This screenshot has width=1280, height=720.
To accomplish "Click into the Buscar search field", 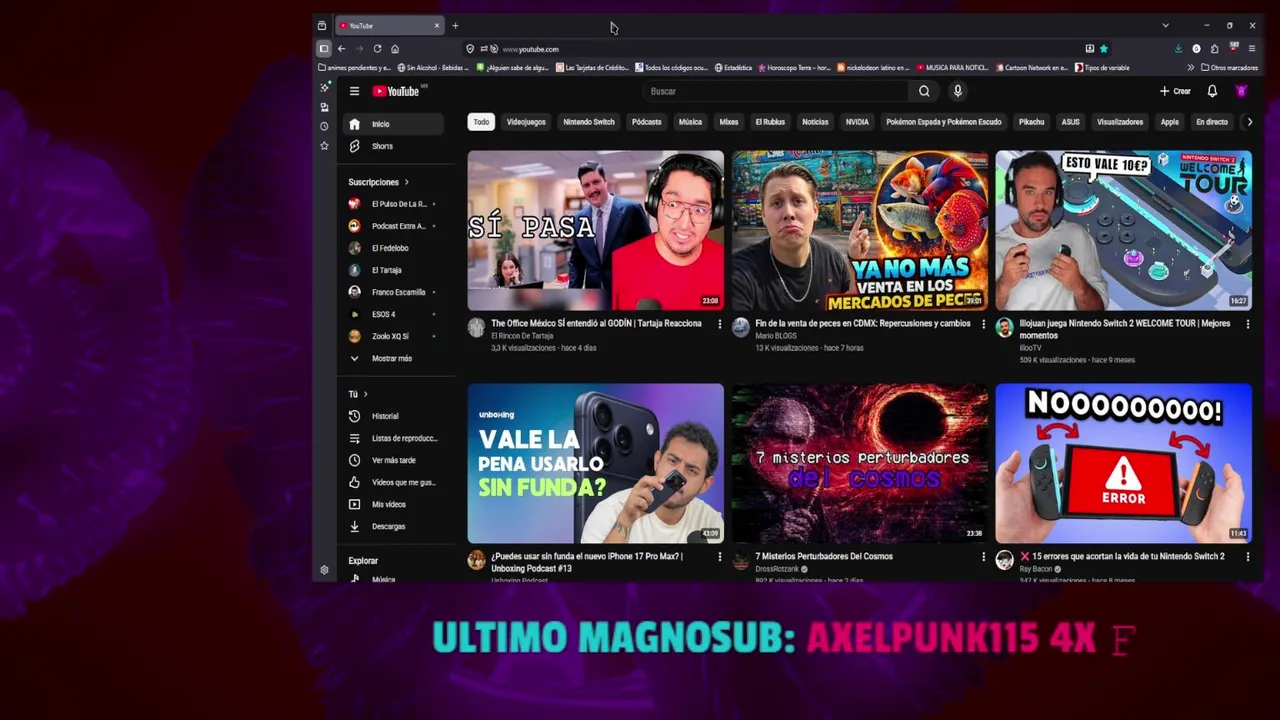I will pyautogui.click(x=775, y=91).
